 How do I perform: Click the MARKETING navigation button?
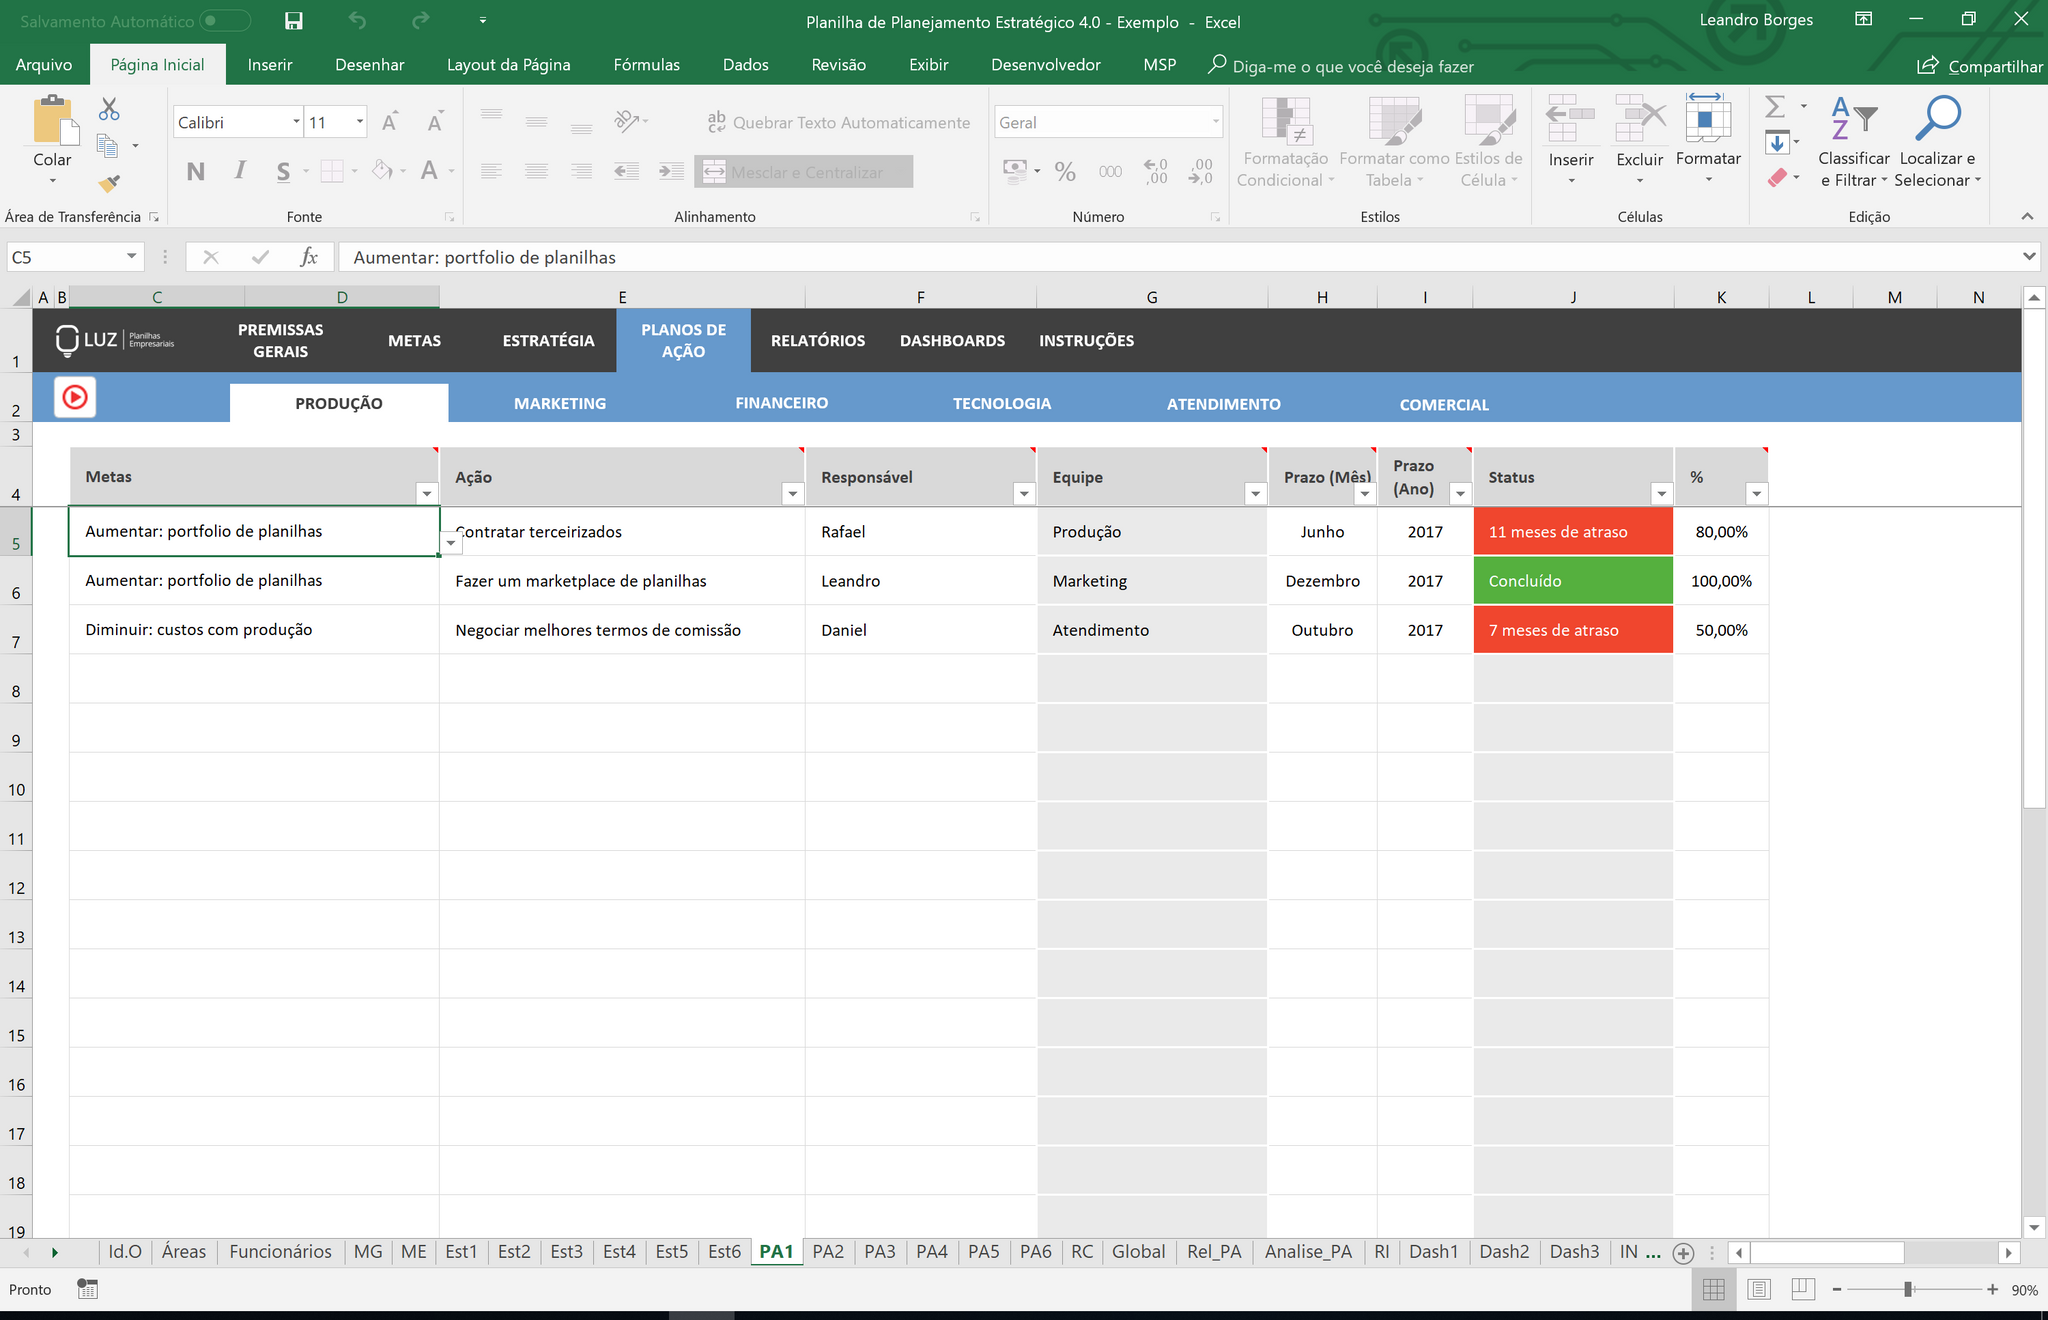[x=560, y=403]
